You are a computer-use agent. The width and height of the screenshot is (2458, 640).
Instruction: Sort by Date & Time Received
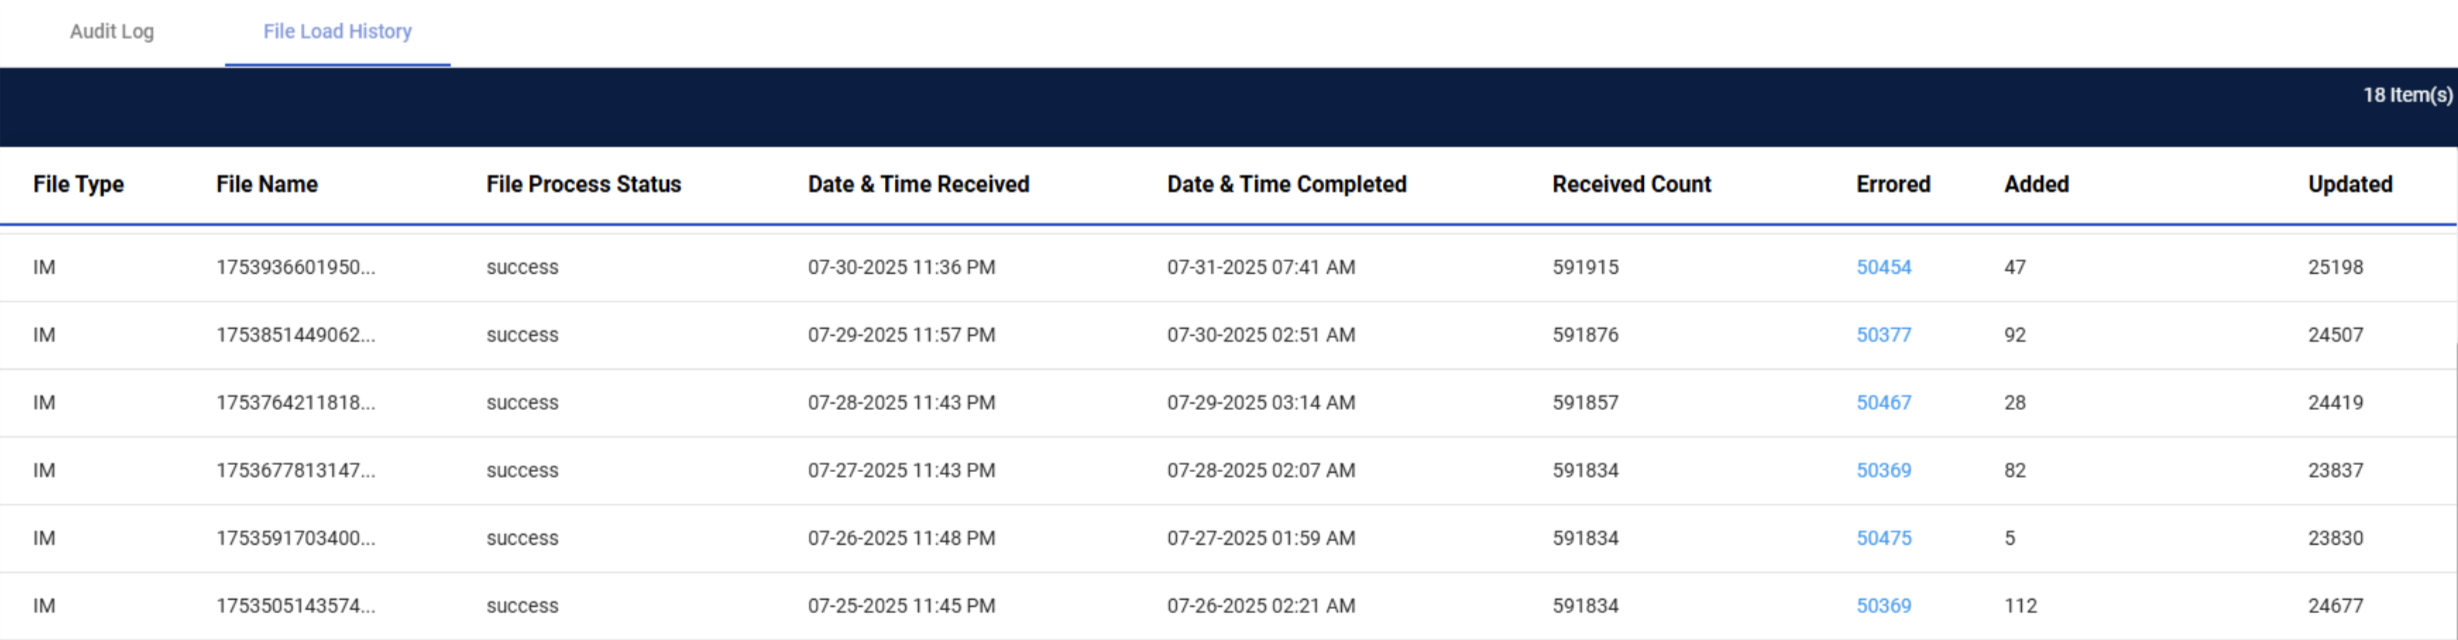pos(919,184)
